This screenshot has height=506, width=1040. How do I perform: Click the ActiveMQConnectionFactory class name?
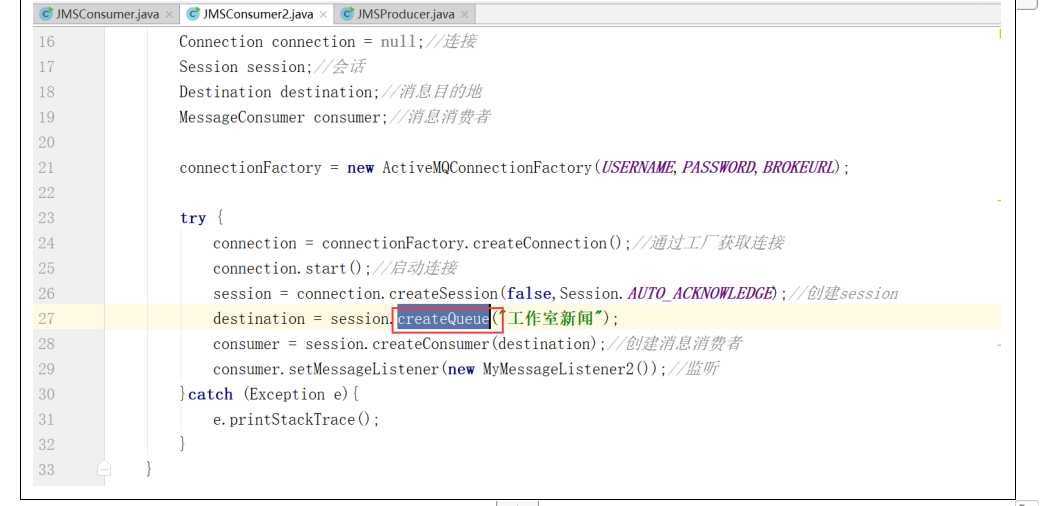tap(486, 168)
